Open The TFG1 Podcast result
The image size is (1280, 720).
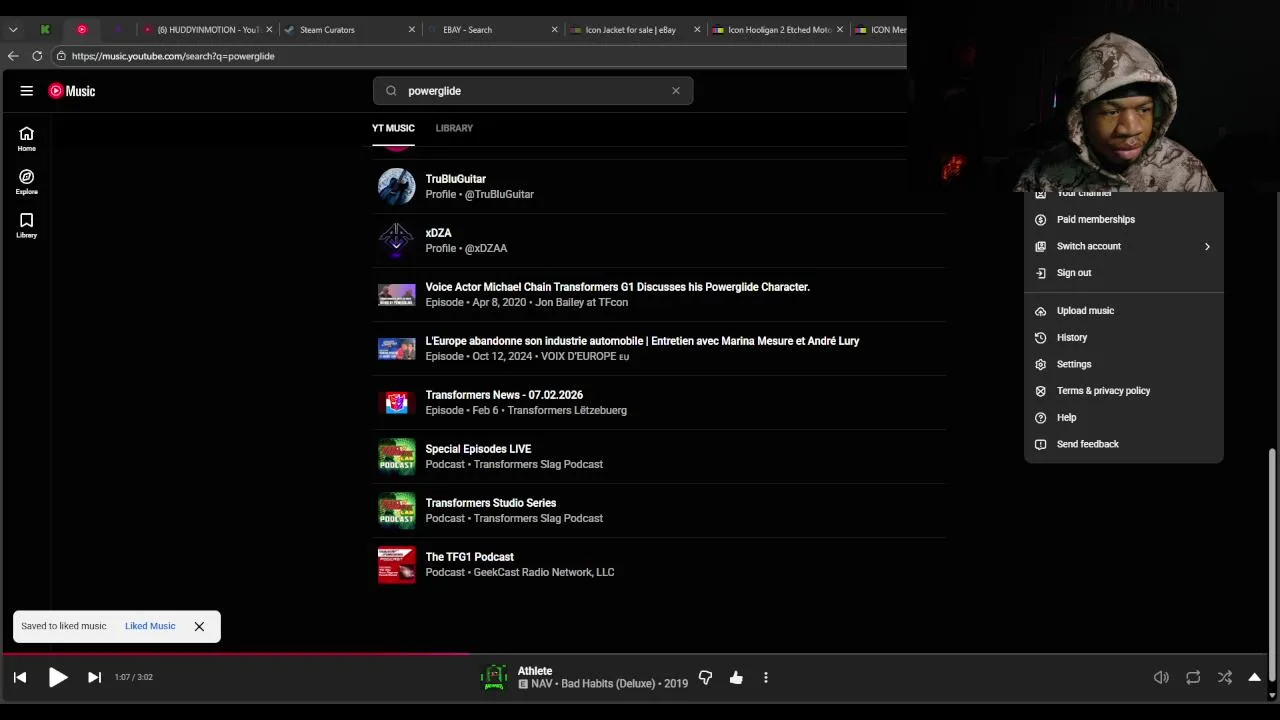659,565
